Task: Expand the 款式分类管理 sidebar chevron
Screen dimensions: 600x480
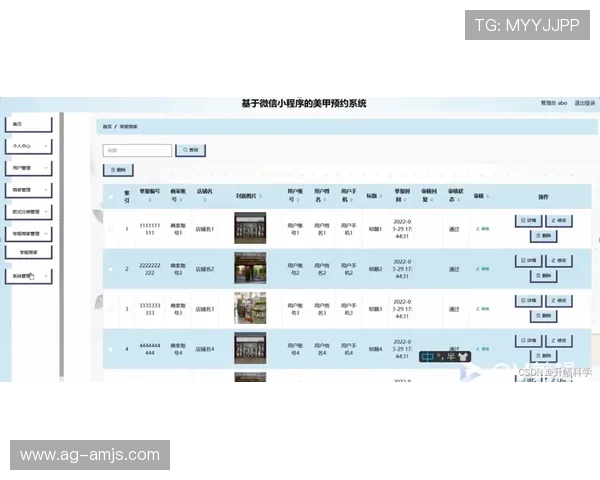Action: click(46, 211)
